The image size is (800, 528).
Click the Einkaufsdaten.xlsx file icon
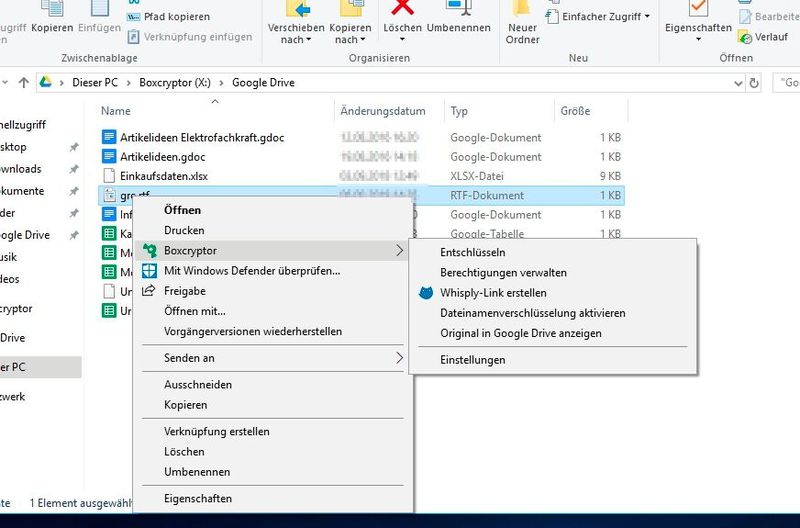(x=109, y=175)
